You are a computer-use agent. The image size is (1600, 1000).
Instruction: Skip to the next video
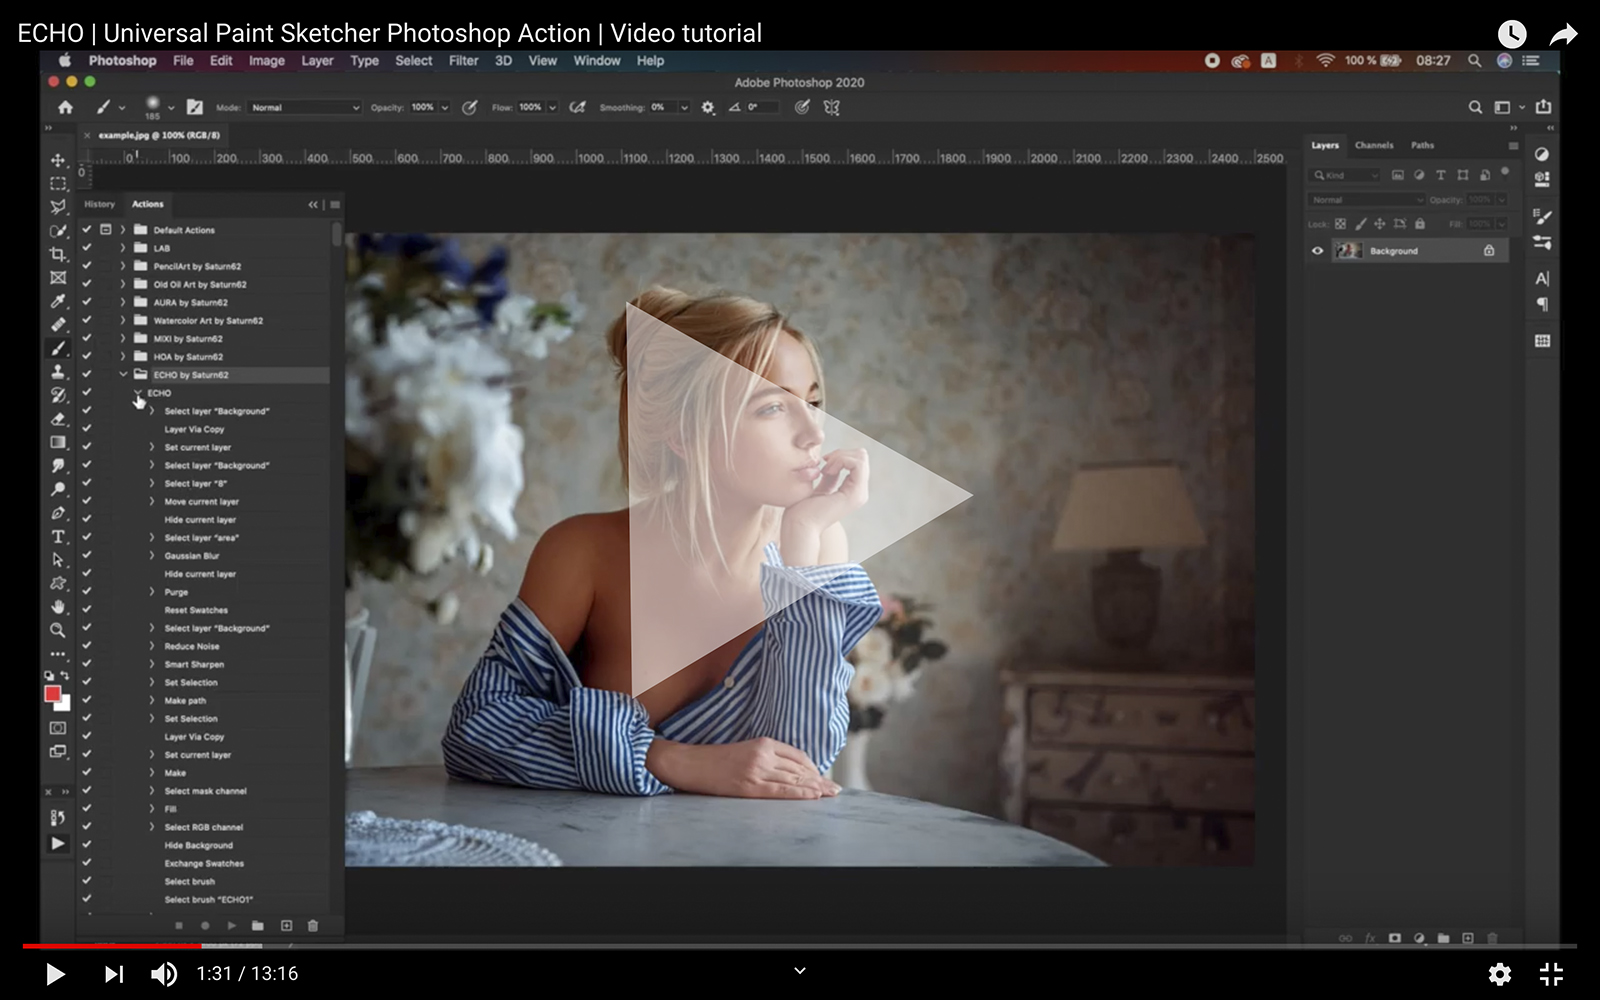(114, 974)
